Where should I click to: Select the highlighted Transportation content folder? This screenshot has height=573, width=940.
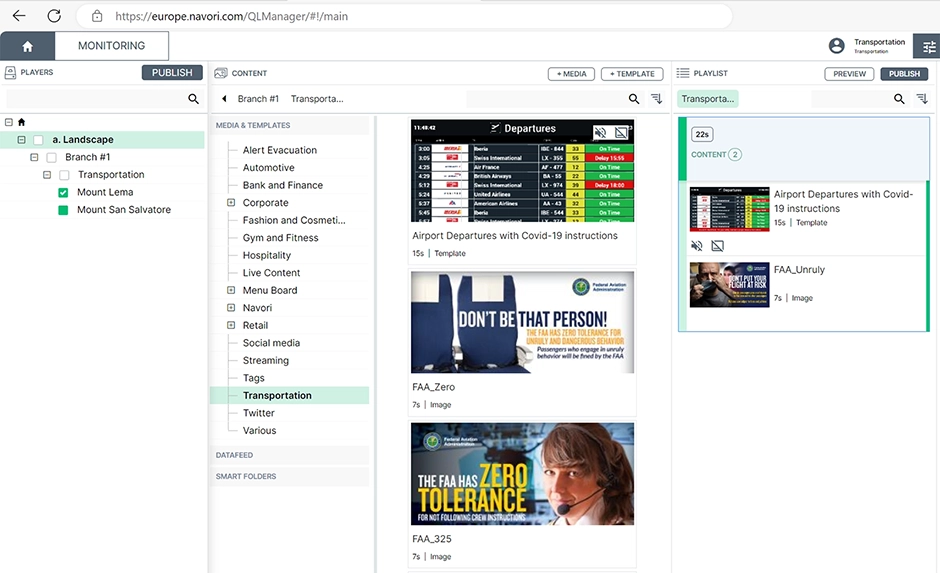point(290,396)
